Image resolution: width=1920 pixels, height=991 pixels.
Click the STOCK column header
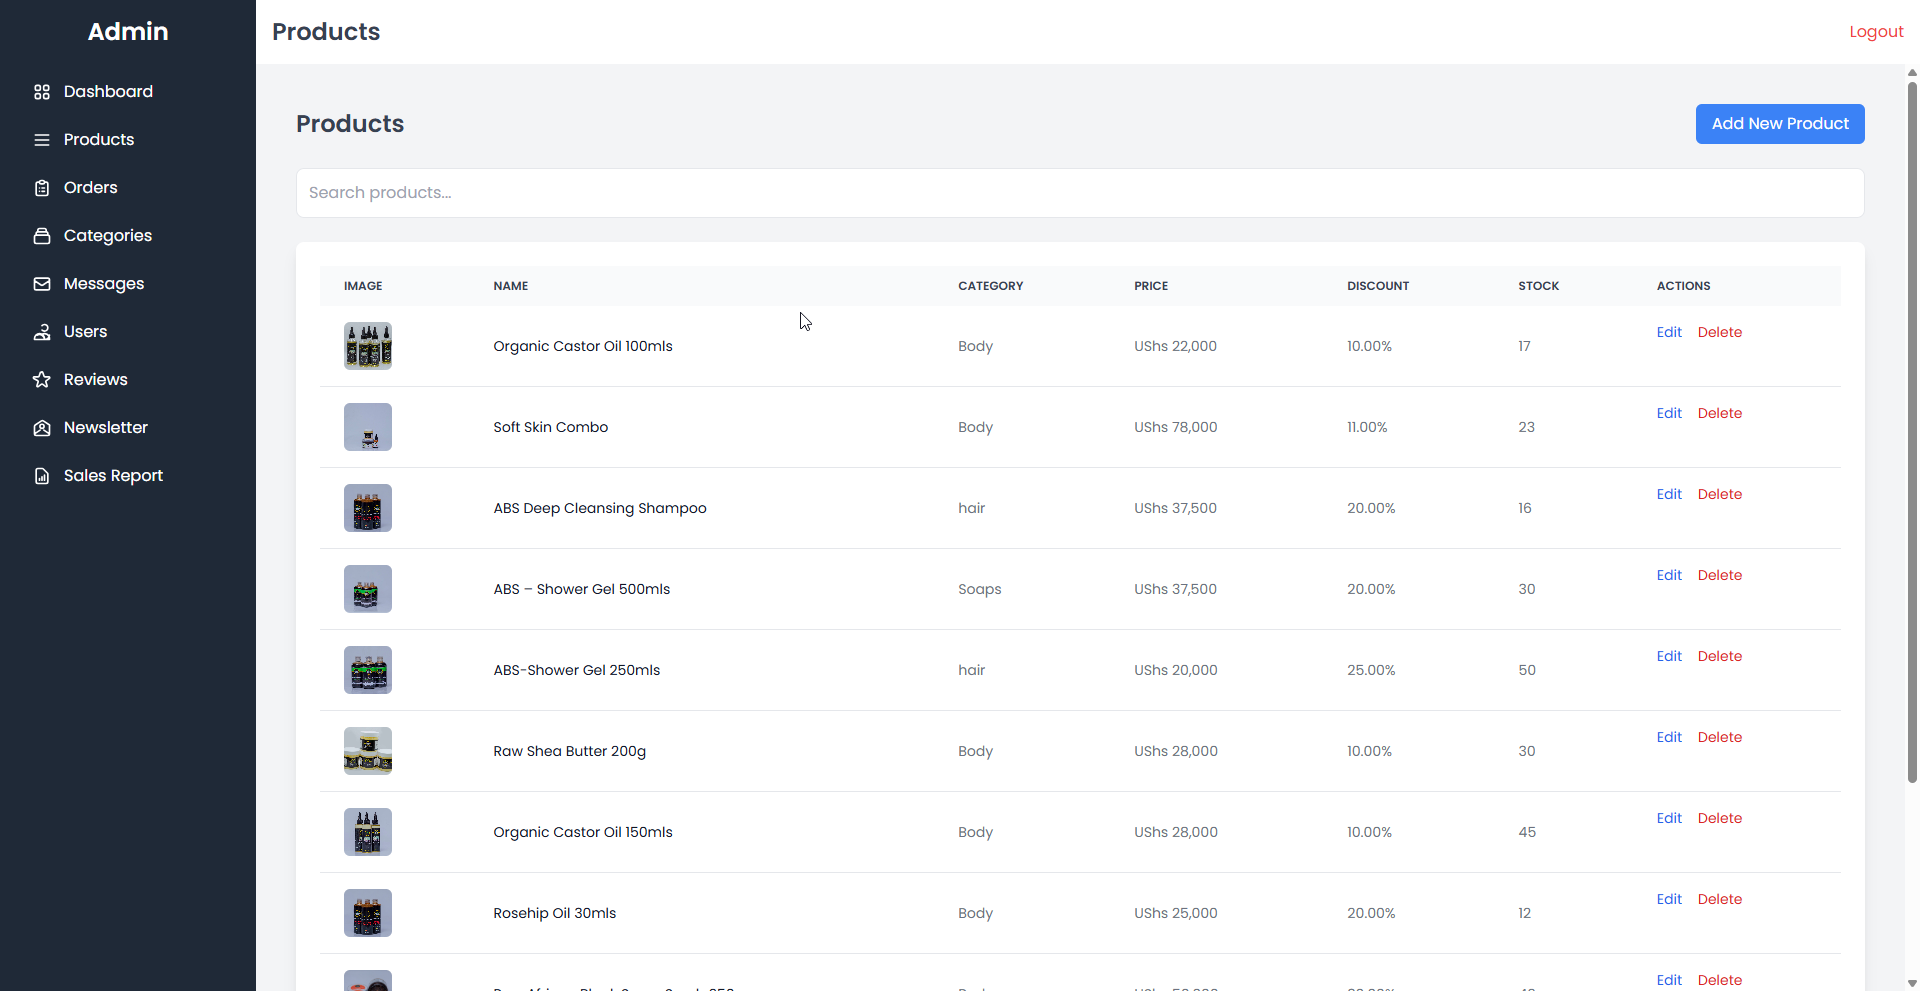coord(1538,286)
